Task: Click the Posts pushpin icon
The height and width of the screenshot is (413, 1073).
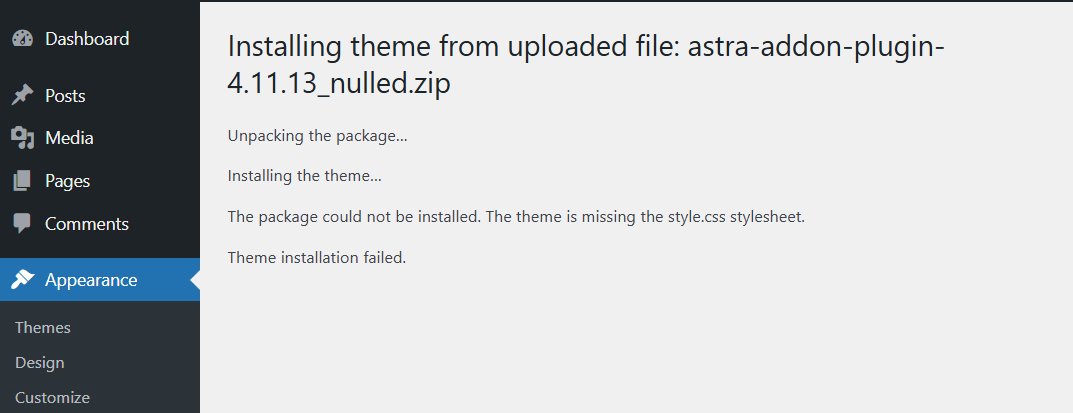Action: click(x=22, y=96)
